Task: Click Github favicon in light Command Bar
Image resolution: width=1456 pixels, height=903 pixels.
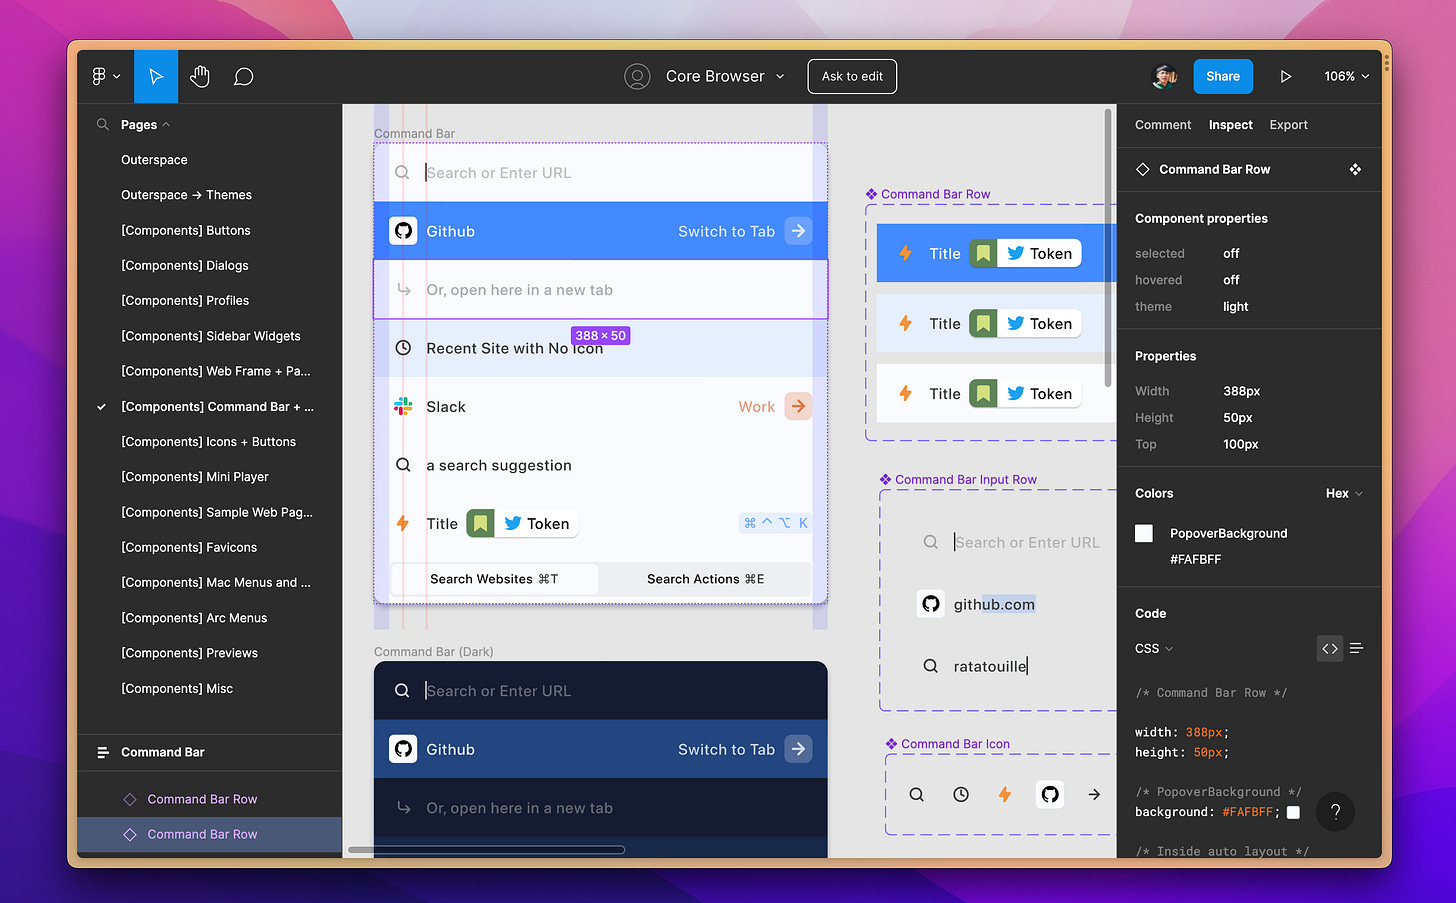Action: pyautogui.click(x=403, y=231)
